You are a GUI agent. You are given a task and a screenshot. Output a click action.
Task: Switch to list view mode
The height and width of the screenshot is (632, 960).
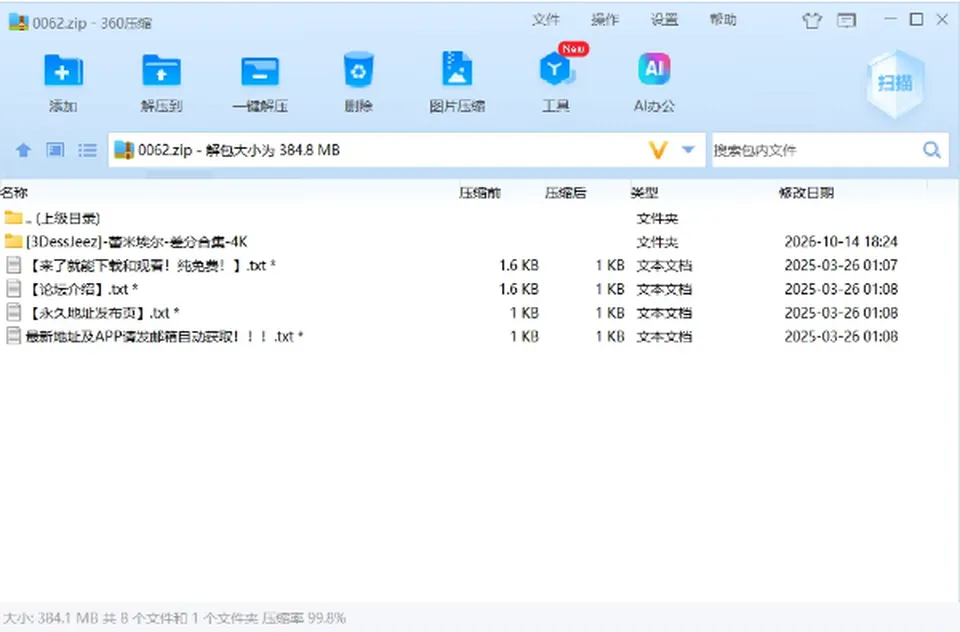pyautogui.click(x=88, y=150)
